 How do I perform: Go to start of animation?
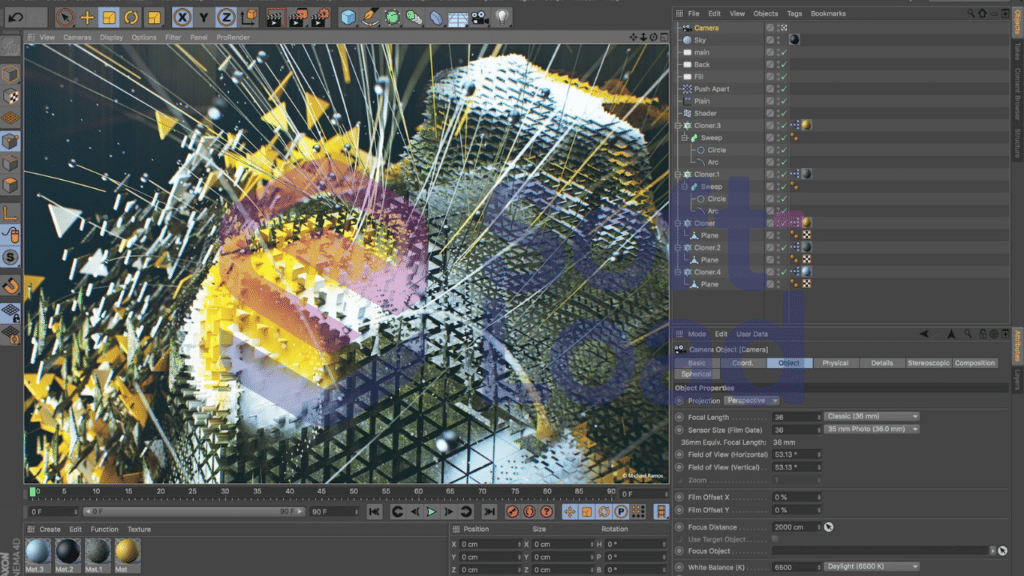374,512
